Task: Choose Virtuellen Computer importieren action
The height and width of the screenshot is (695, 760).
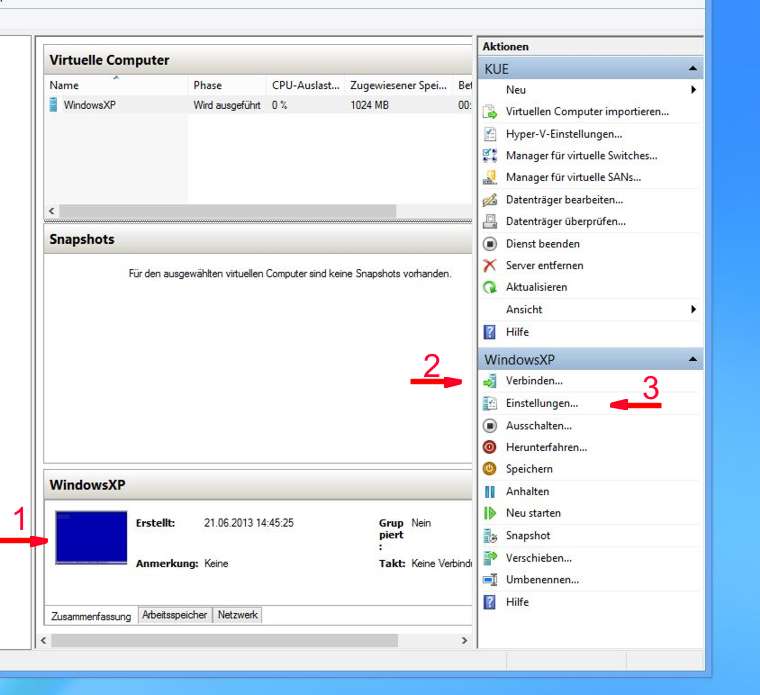Action: pos(587,111)
